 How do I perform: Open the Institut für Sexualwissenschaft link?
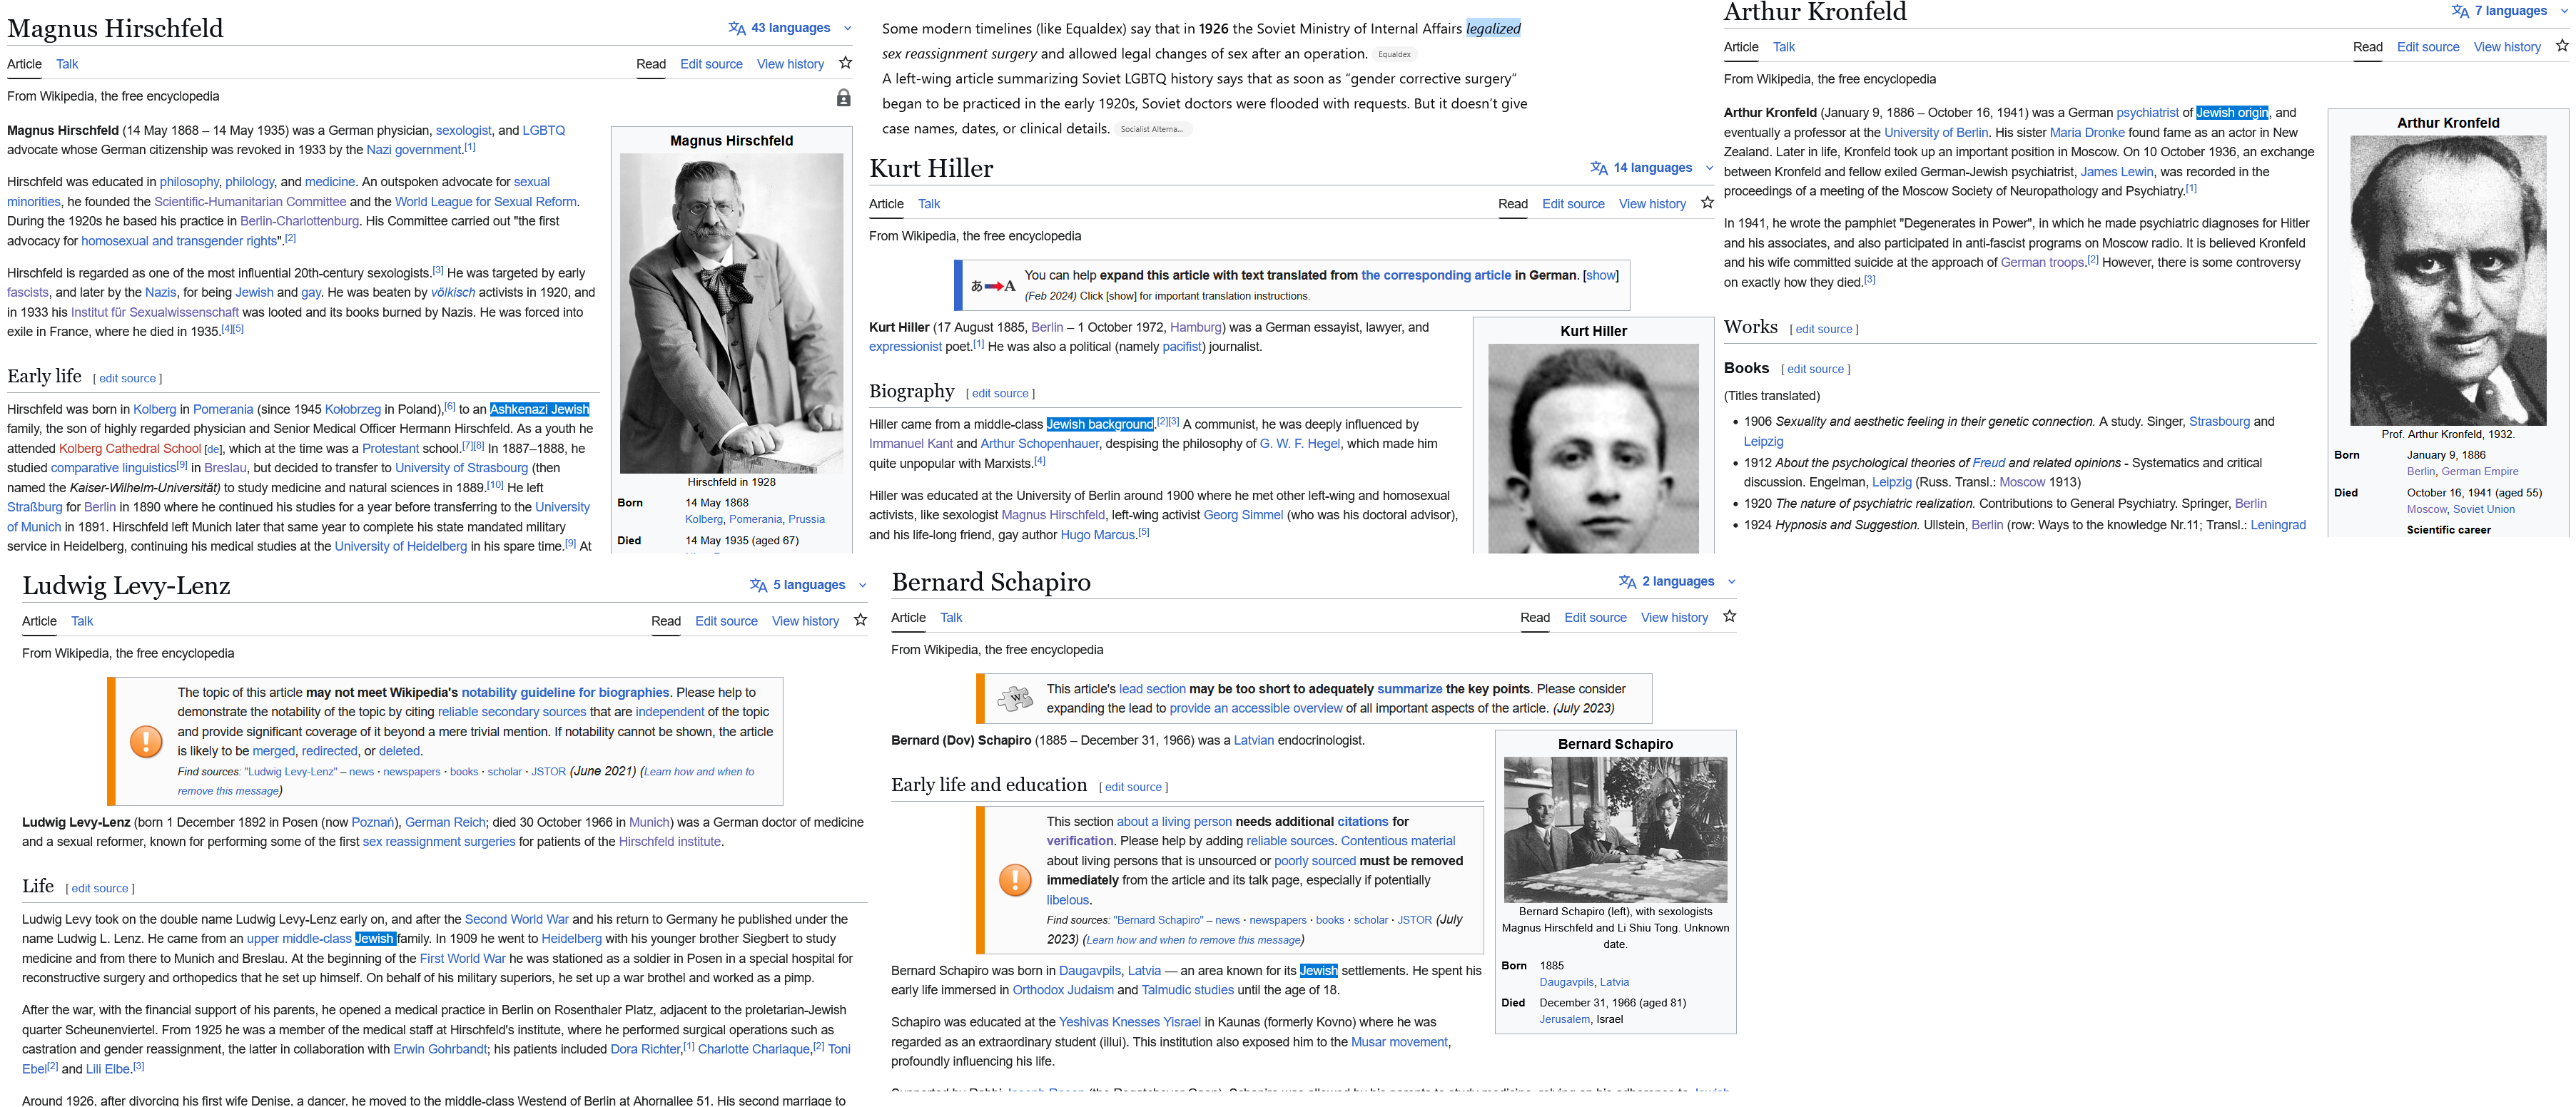[154, 312]
